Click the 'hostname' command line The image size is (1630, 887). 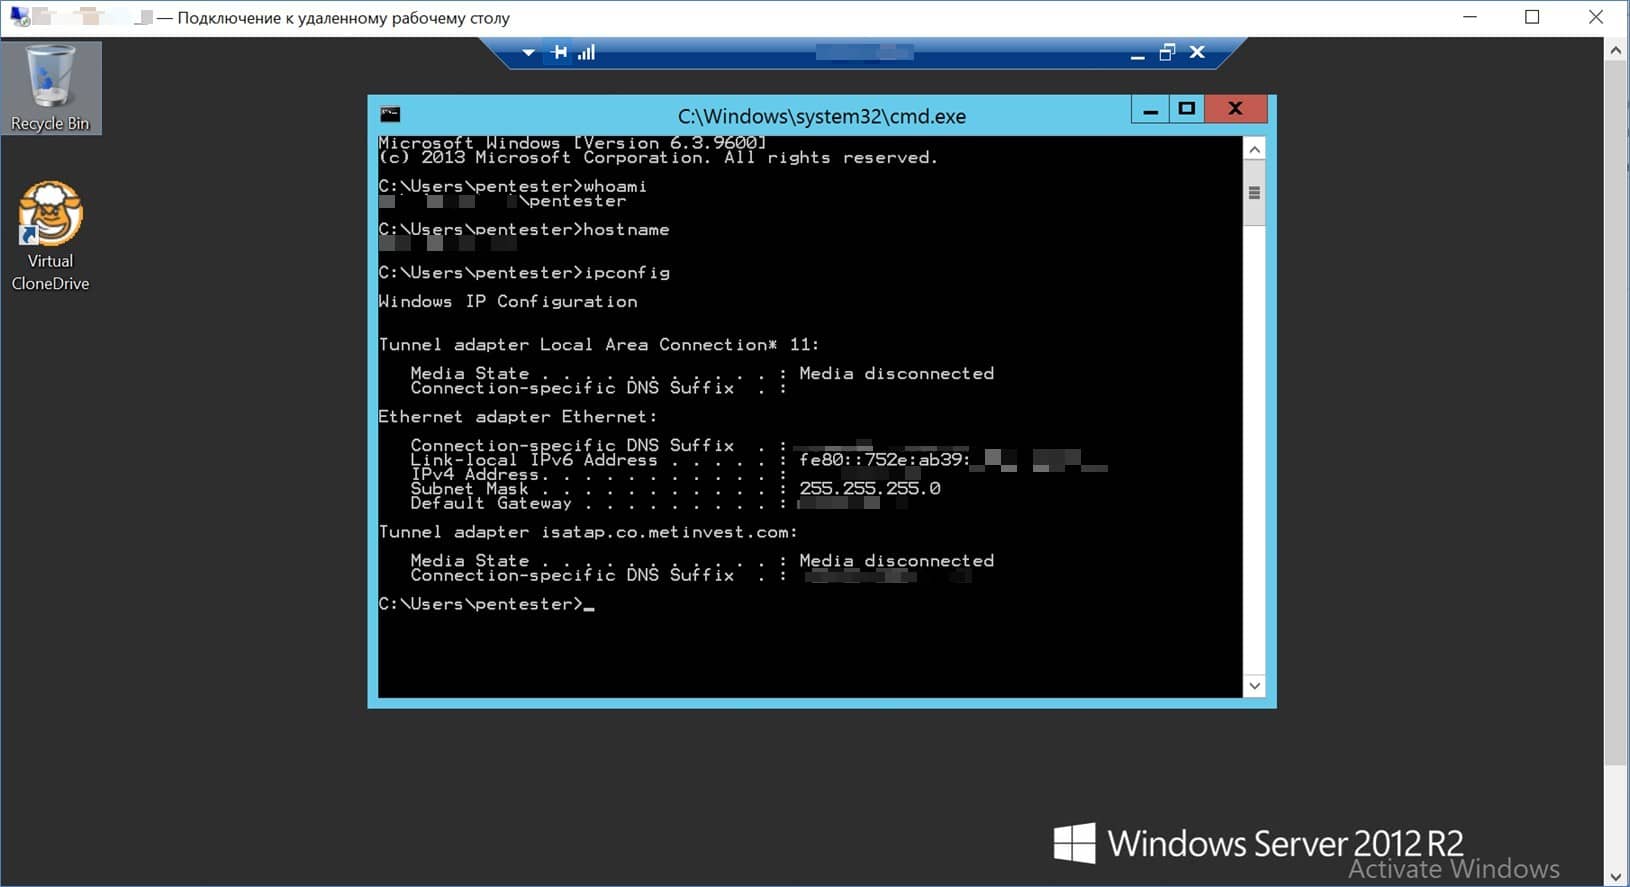coord(524,229)
